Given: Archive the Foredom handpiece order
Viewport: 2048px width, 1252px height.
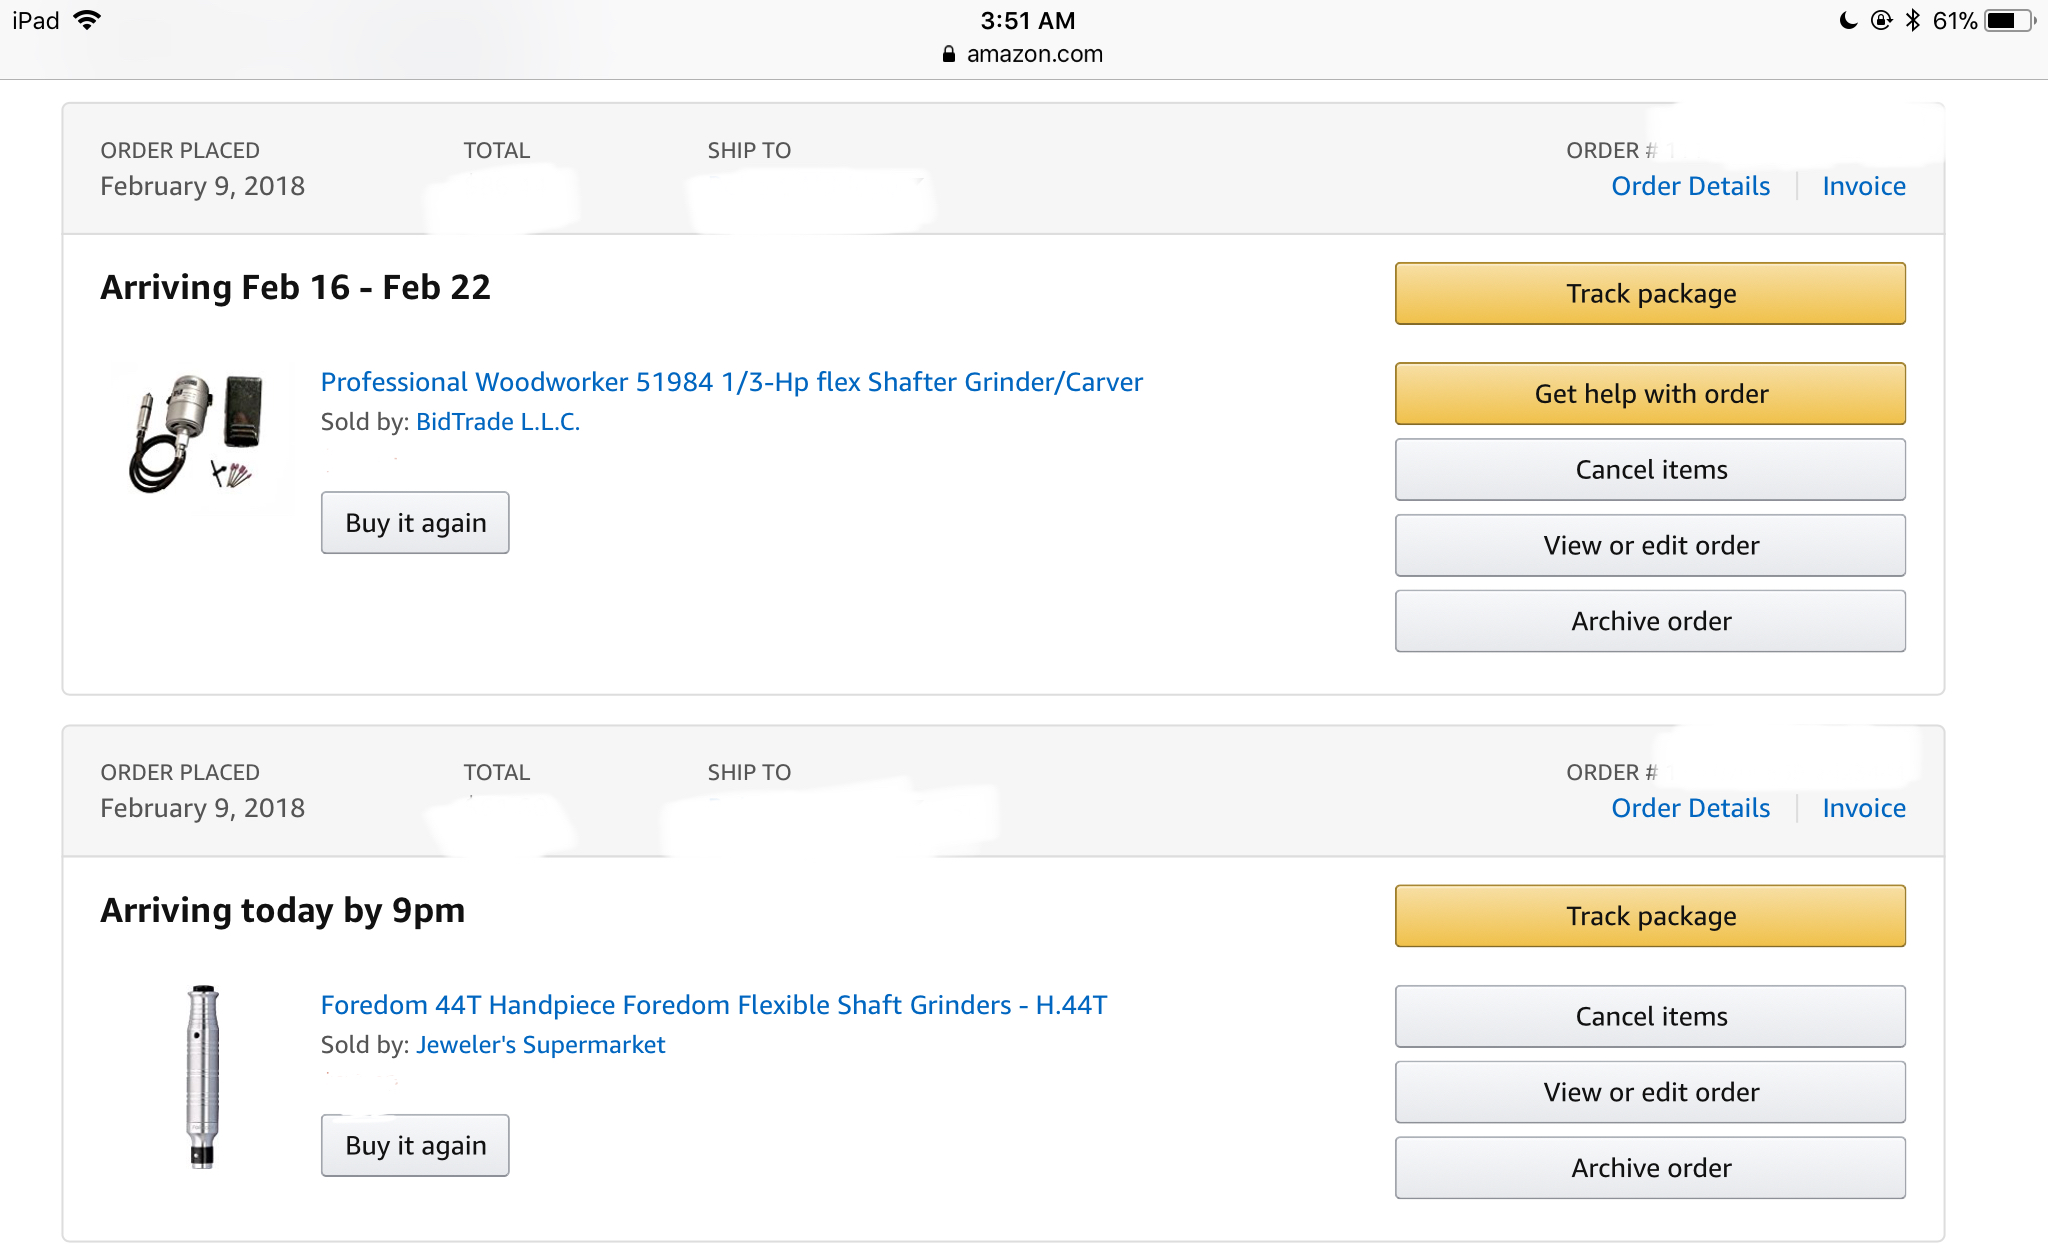Looking at the screenshot, I should (x=1650, y=1168).
